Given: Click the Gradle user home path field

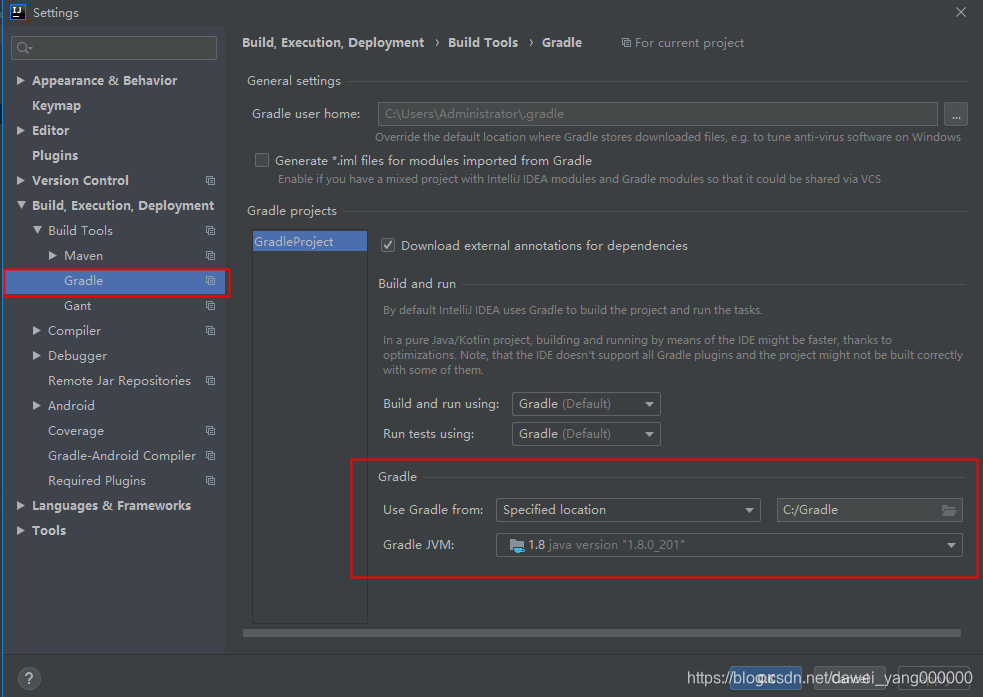Looking at the screenshot, I should coord(658,114).
